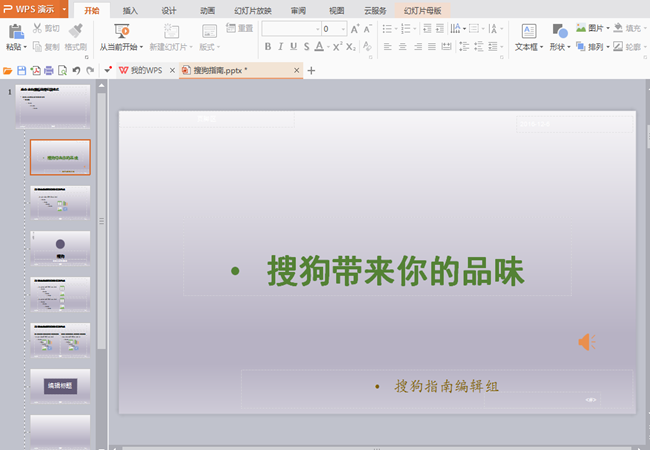Clear formatting eraser icon
The width and height of the screenshot is (650, 450).
(367, 46)
